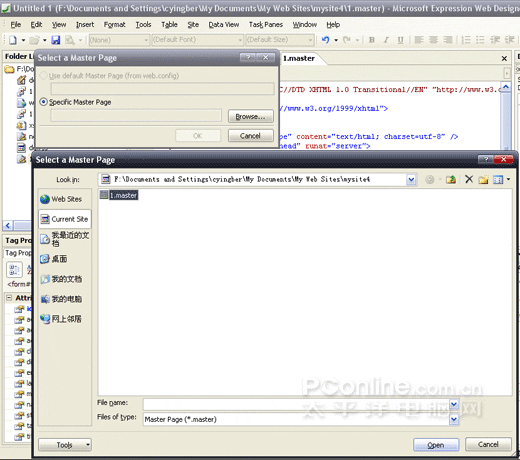Select Specific Master Page radio button
This screenshot has width=520, height=460.
(x=43, y=102)
